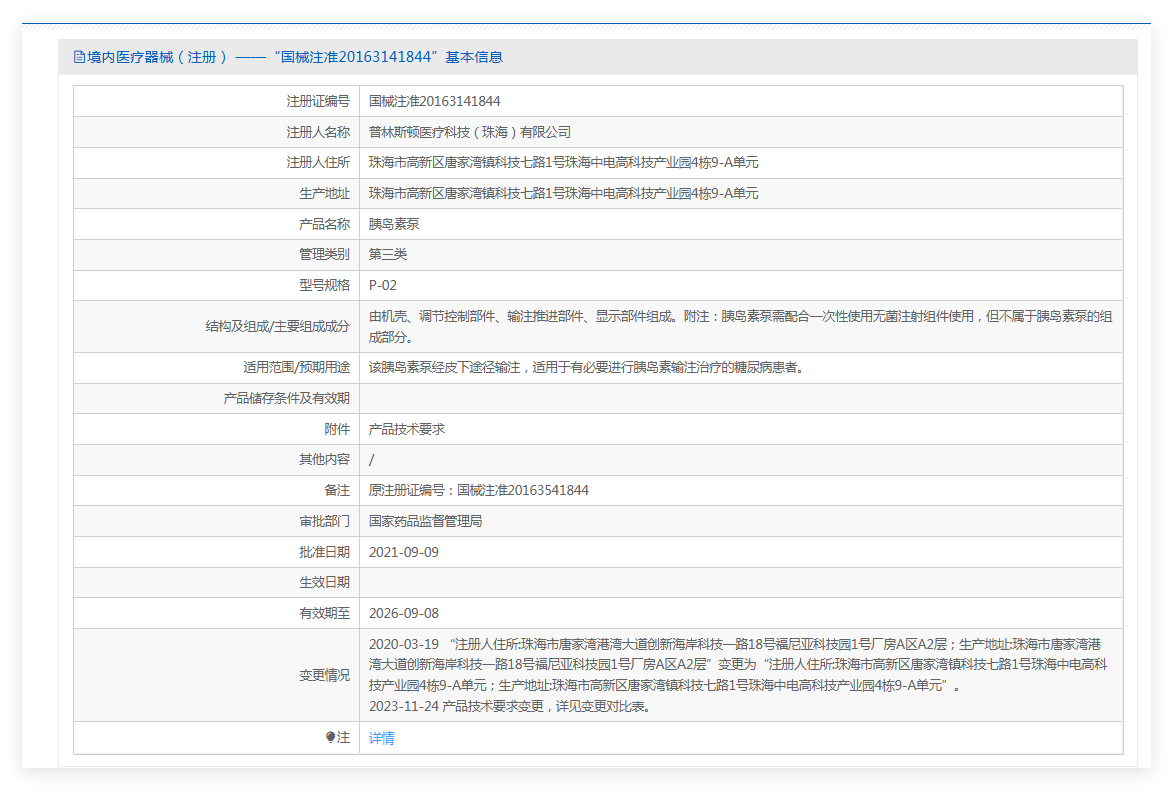Click the 结构及组成 description text

click(740, 326)
